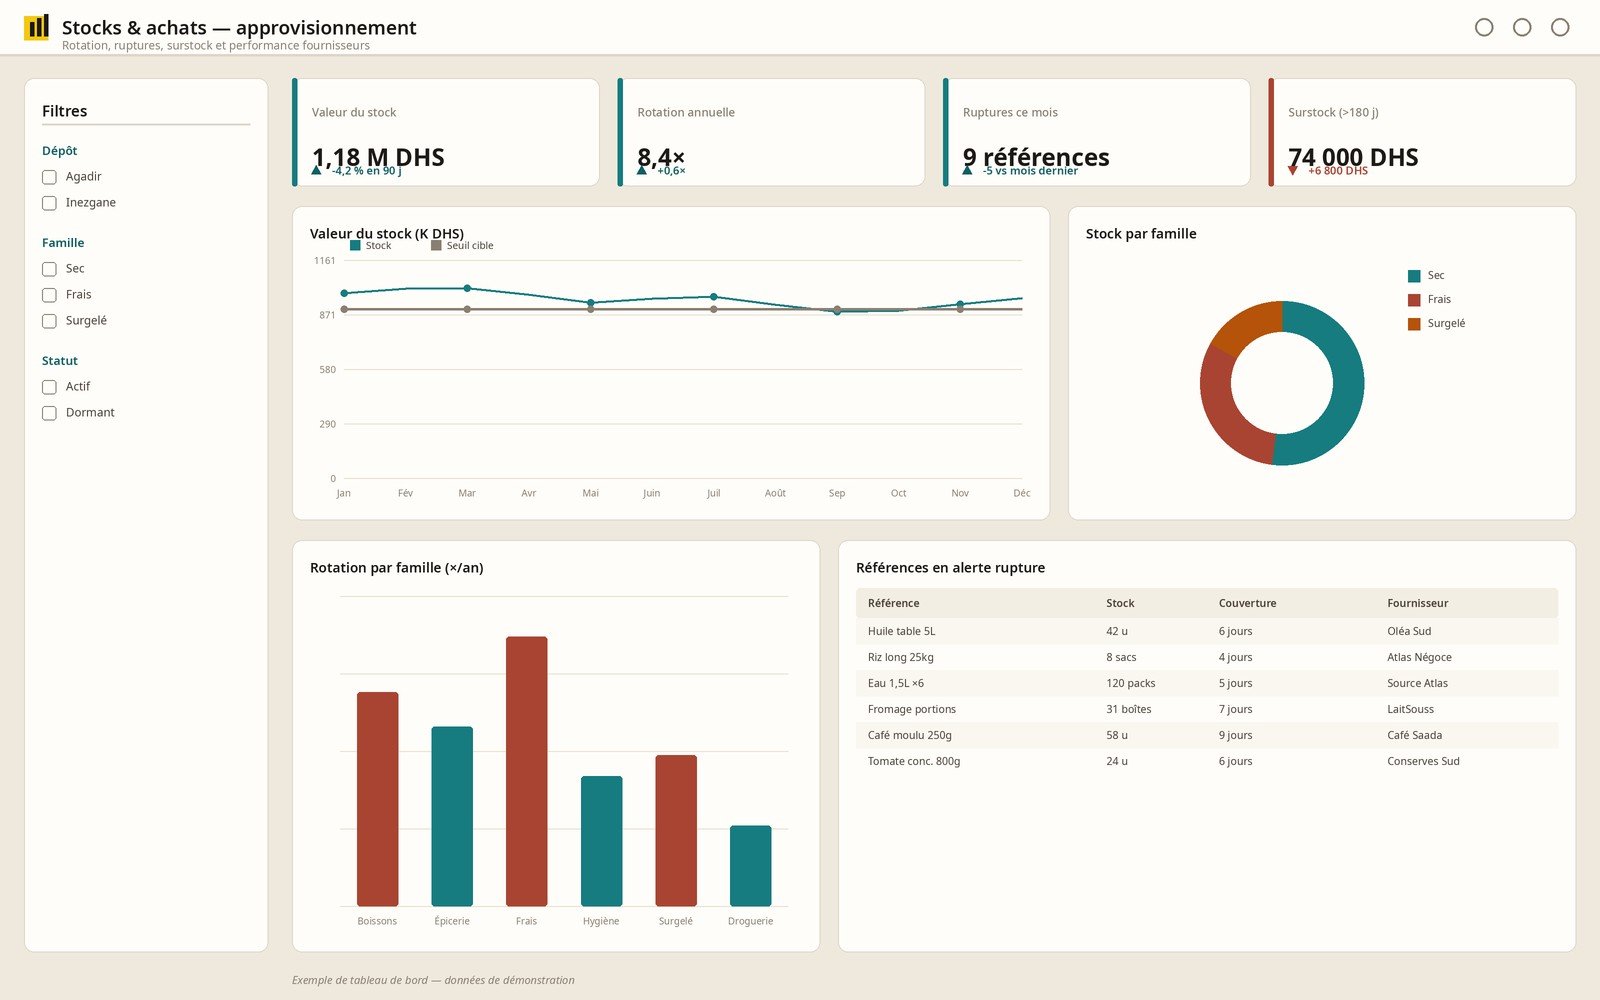Click the Surgelé swatch in donut legend

click(x=1414, y=324)
